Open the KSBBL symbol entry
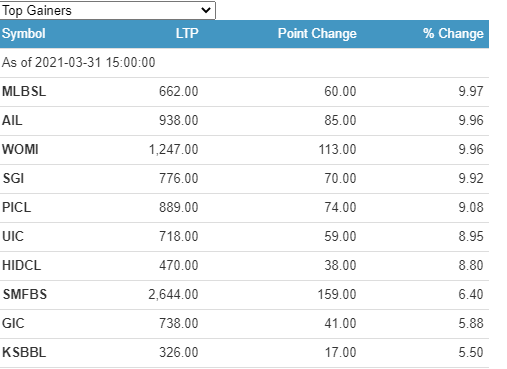The width and height of the screenshot is (507, 369). pyautogui.click(x=24, y=352)
